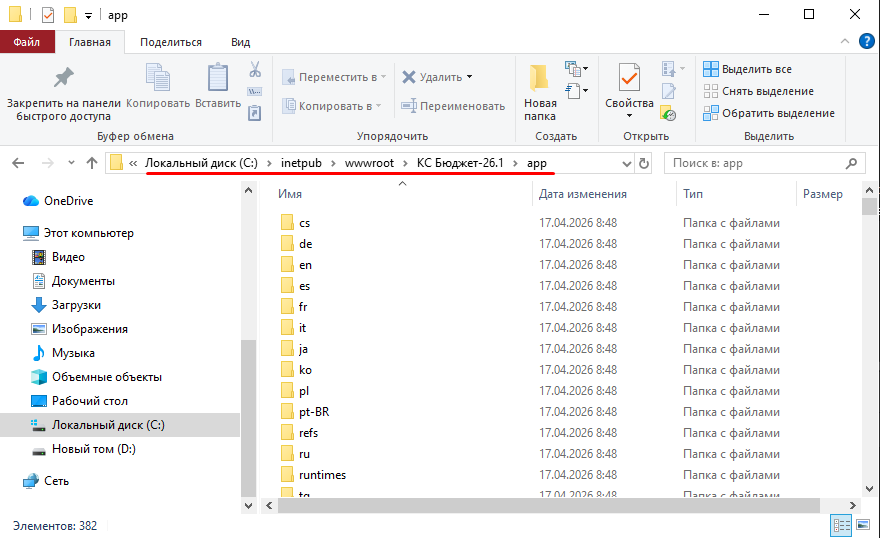The image size is (880, 538).
Task: Click Переименовать button
Action: pyautogui.click(x=453, y=105)
